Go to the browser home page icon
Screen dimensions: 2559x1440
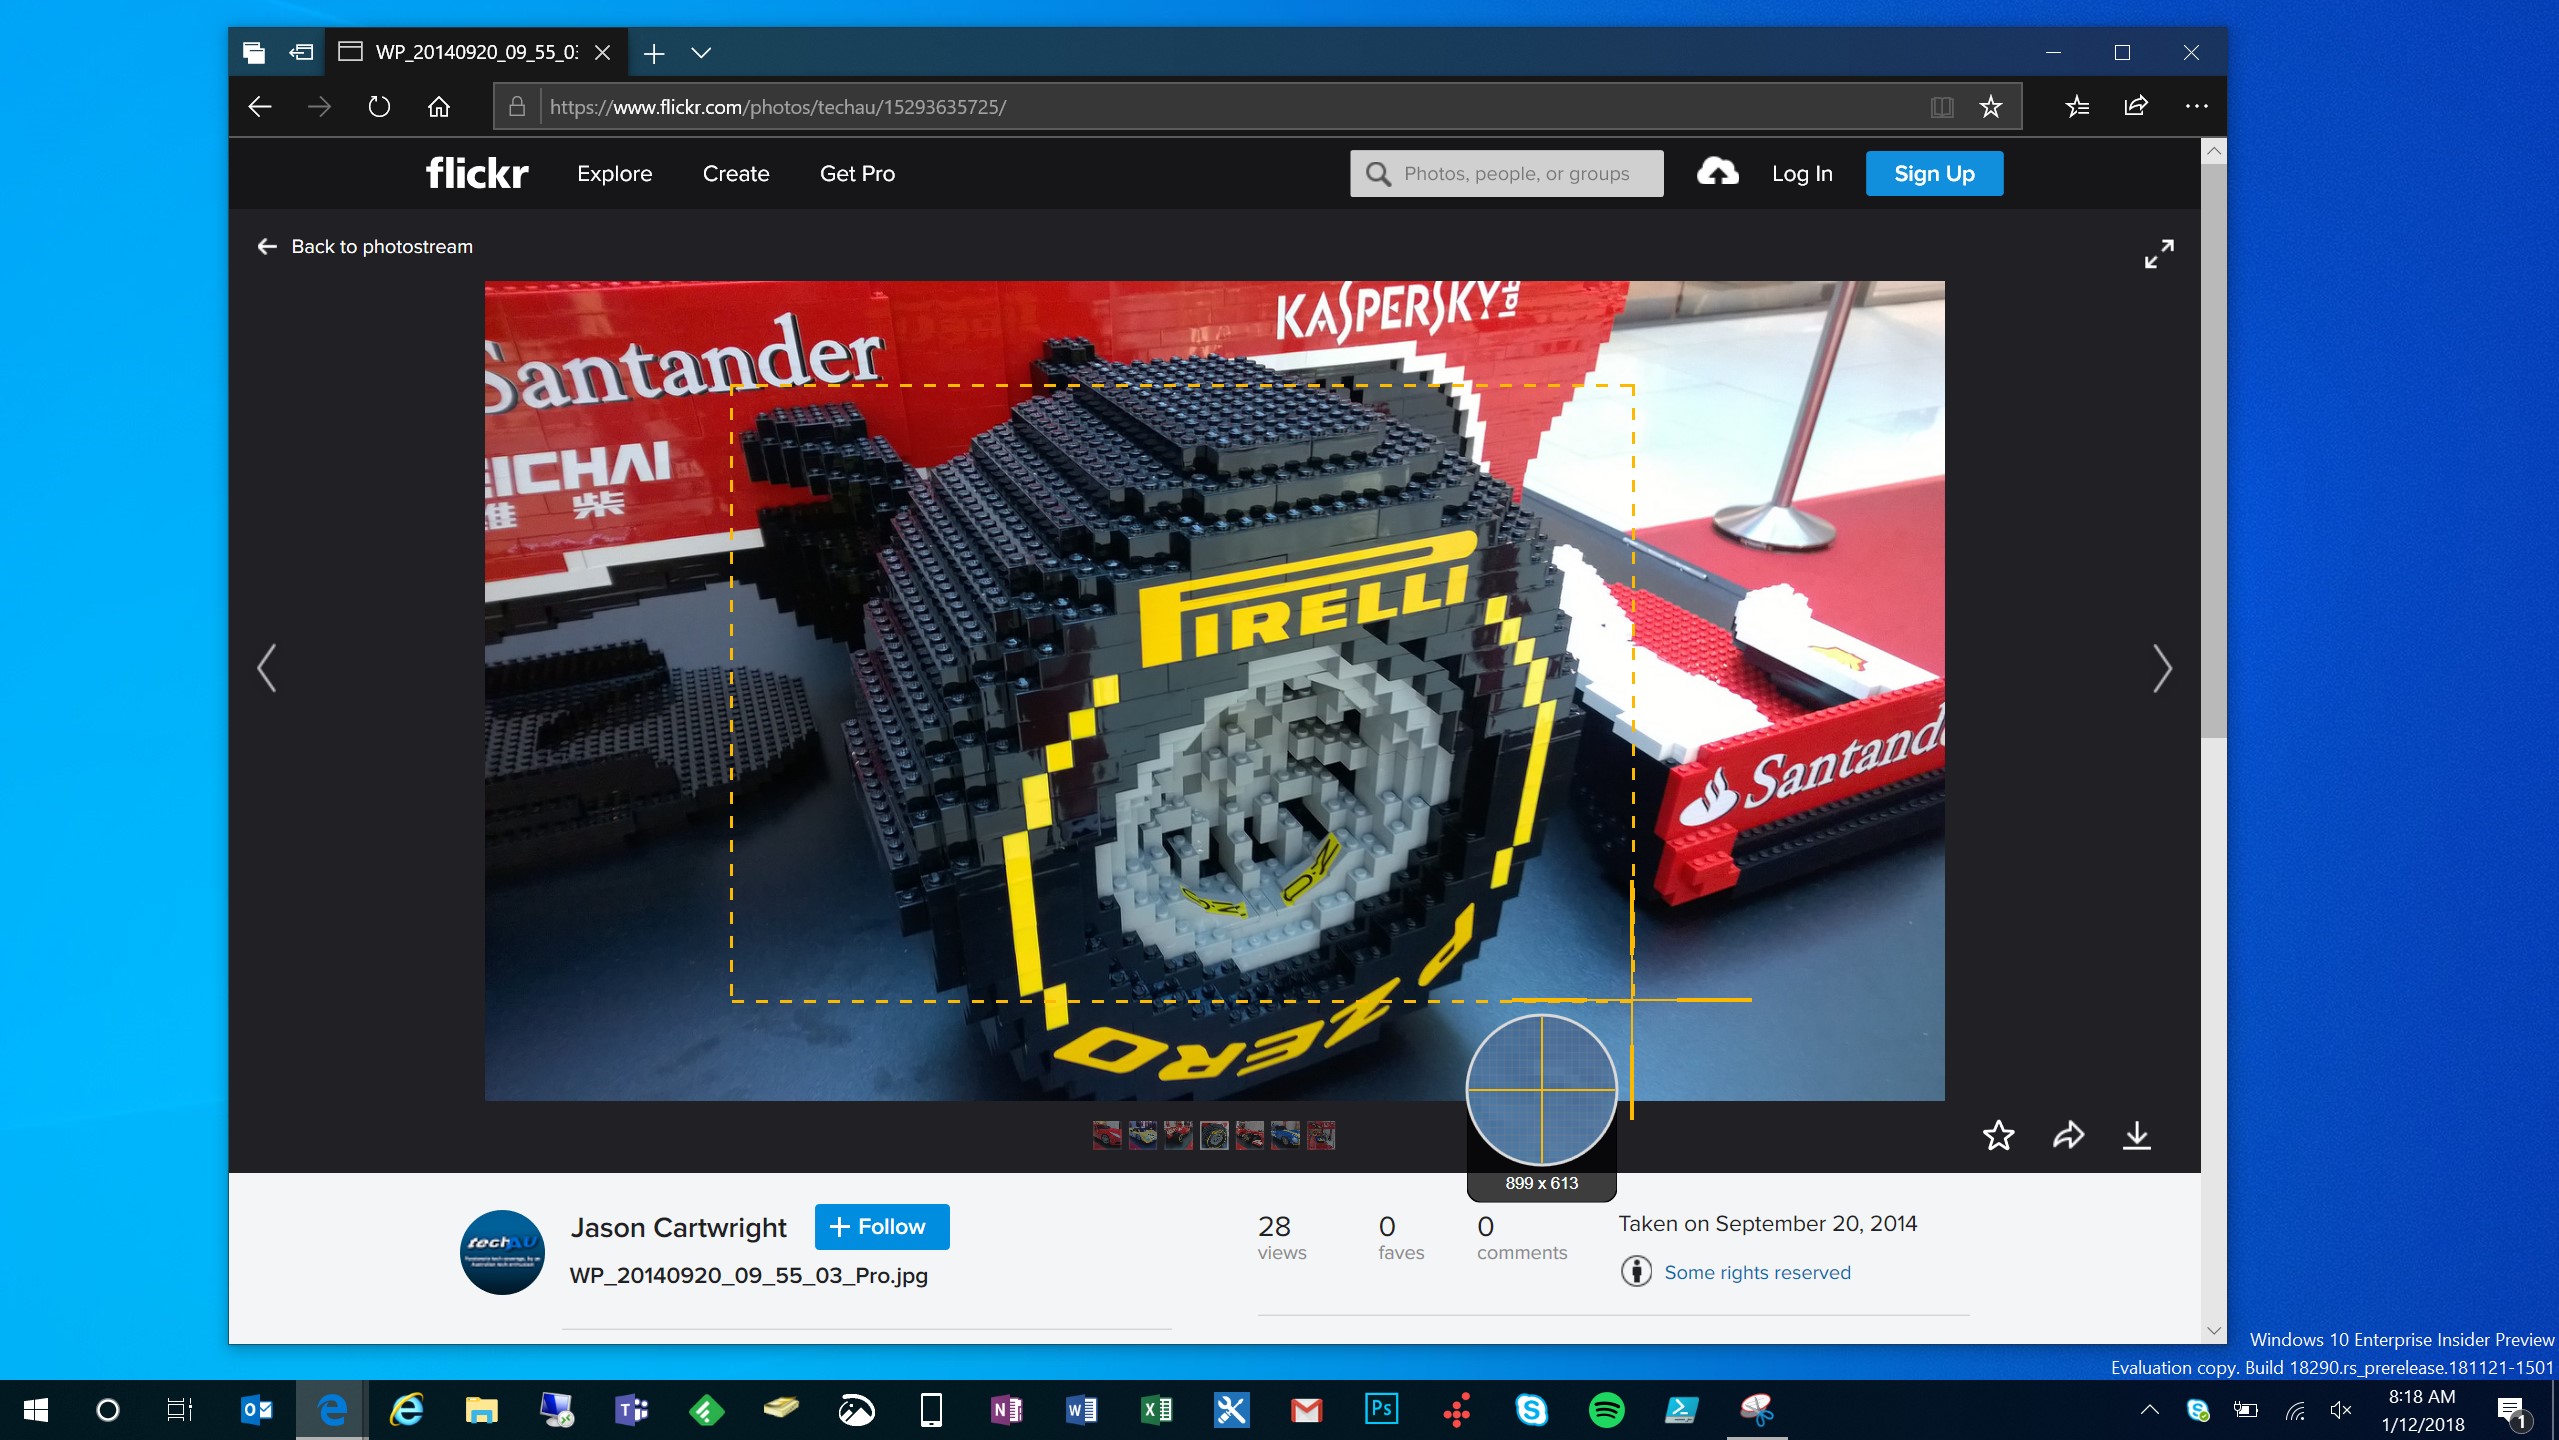tap(439, 106)
